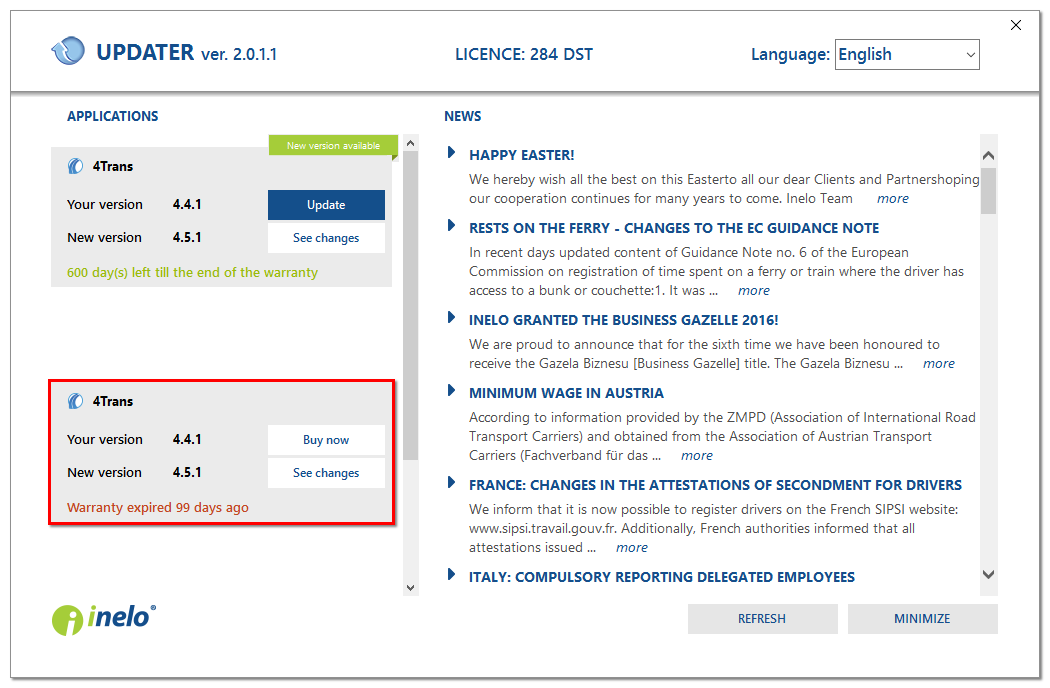The height and width of the screenshot is (688, 1050).
Task: Open the MINIMUM WAGE IN AUSTRIA headline
Action: coord(566,393)
